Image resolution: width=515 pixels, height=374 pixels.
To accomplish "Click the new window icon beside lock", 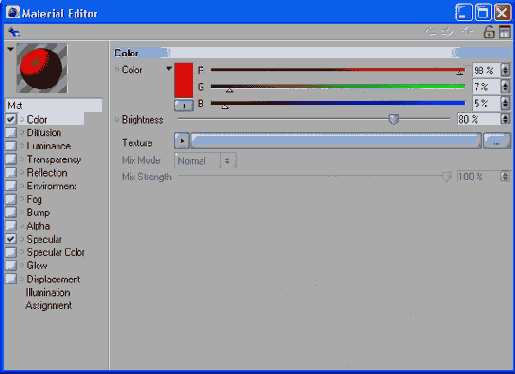I will 505,32.
